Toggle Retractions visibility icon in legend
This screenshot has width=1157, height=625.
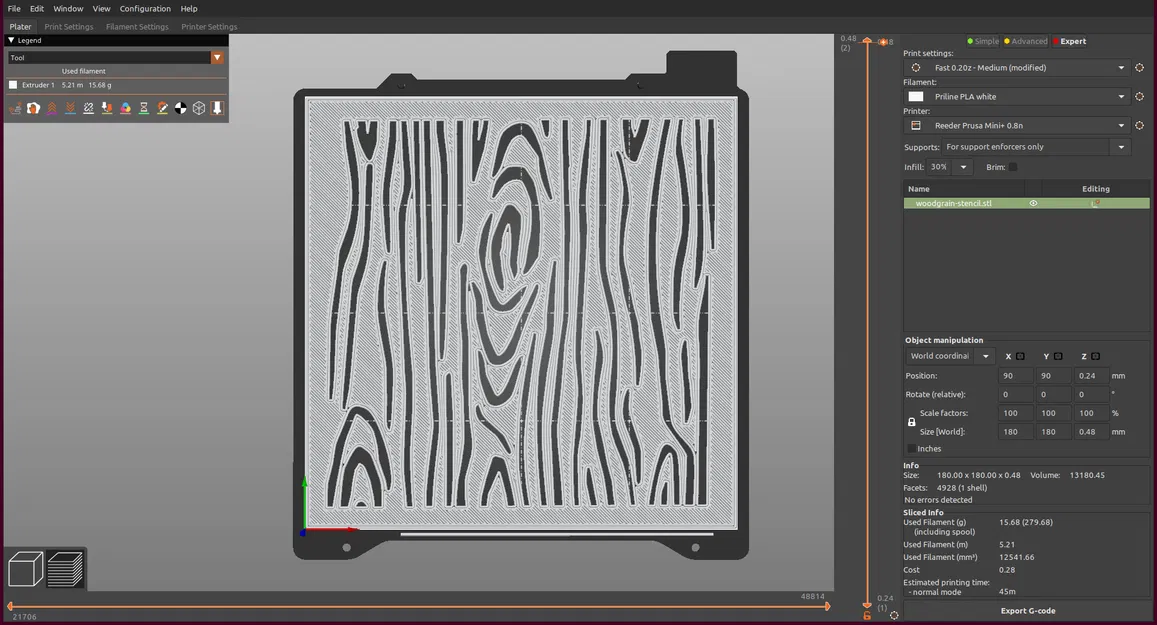52,108
